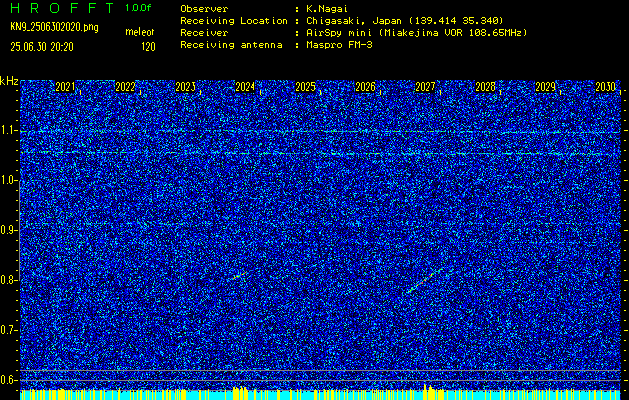The width and height of the screenshot is (629, 400).
Task: Select the 2022 time marker
Action: [125, 87]
